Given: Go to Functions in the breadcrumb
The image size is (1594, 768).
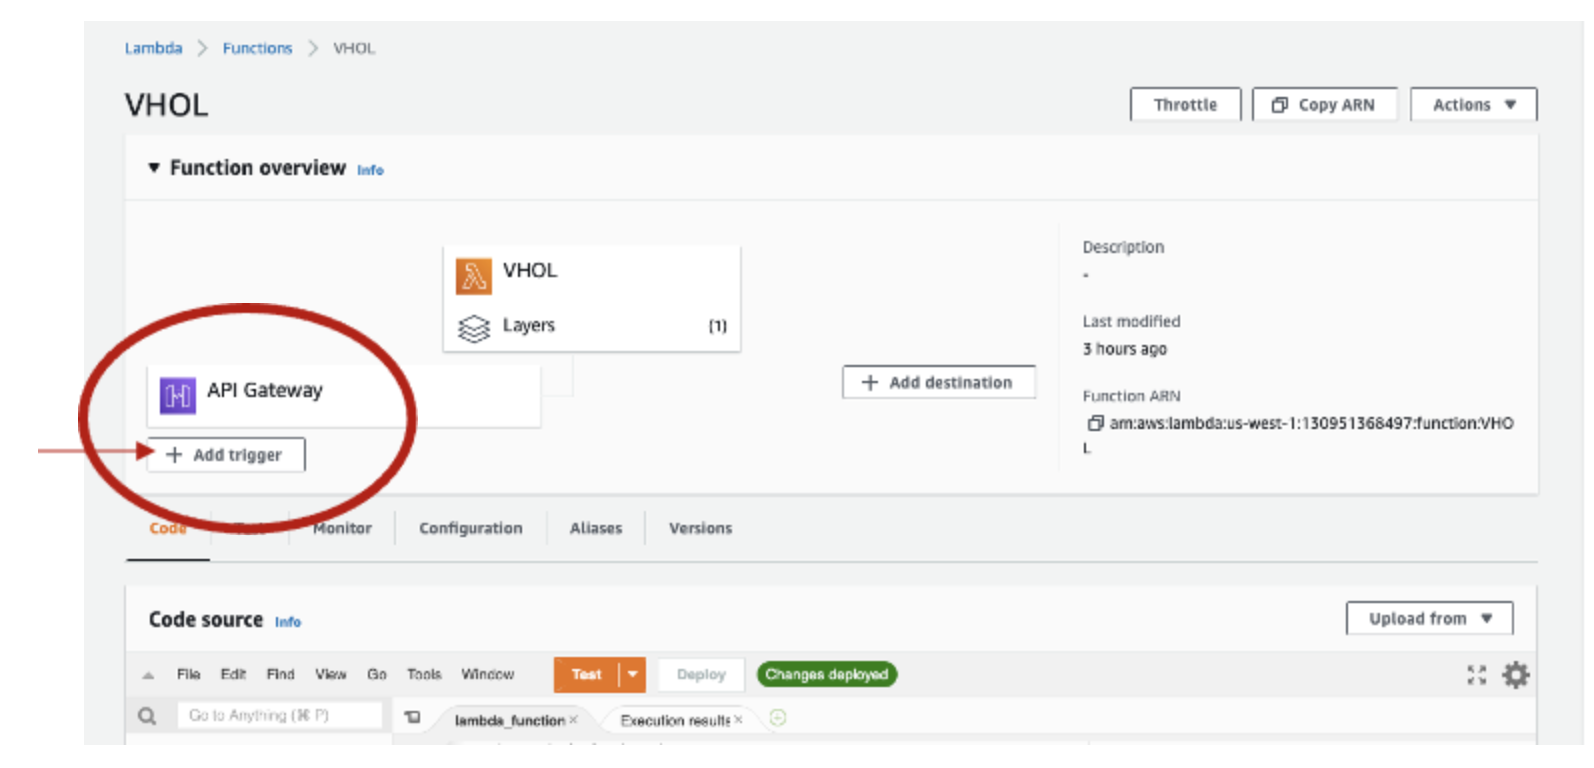Looking at the screenshot, I should coord(257,48).
